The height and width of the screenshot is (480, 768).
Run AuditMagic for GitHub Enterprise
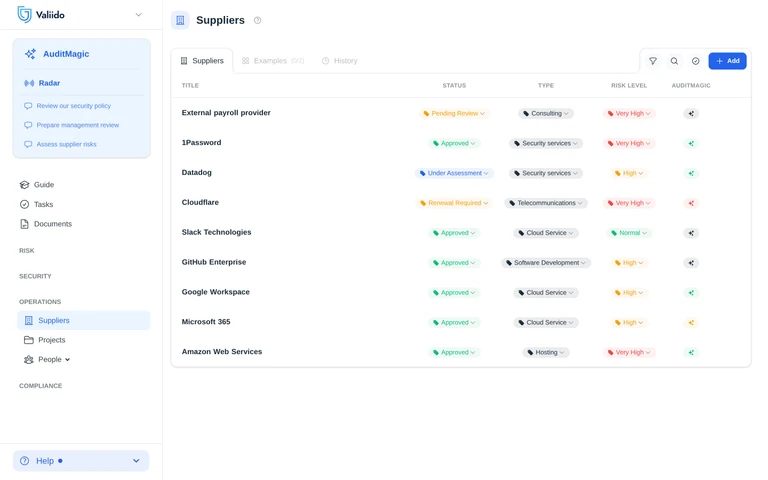(691, 263)
